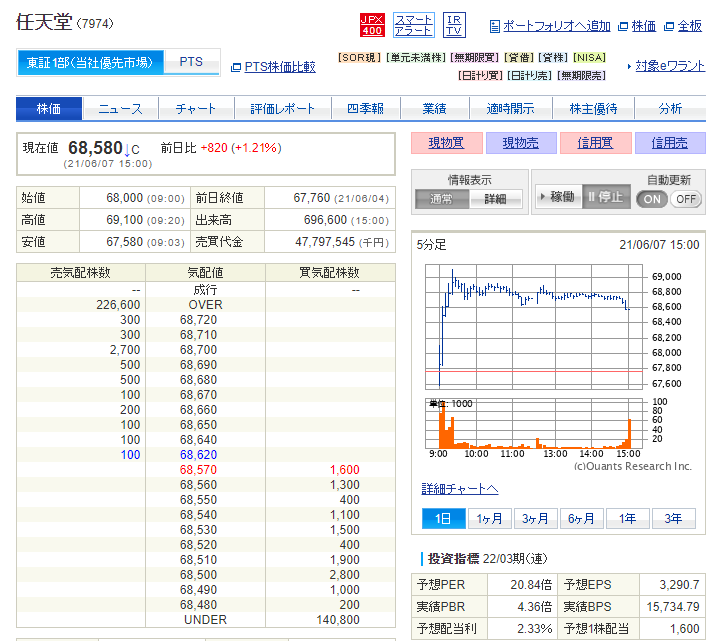Click UNDER row in order board

tap(206, 620)
